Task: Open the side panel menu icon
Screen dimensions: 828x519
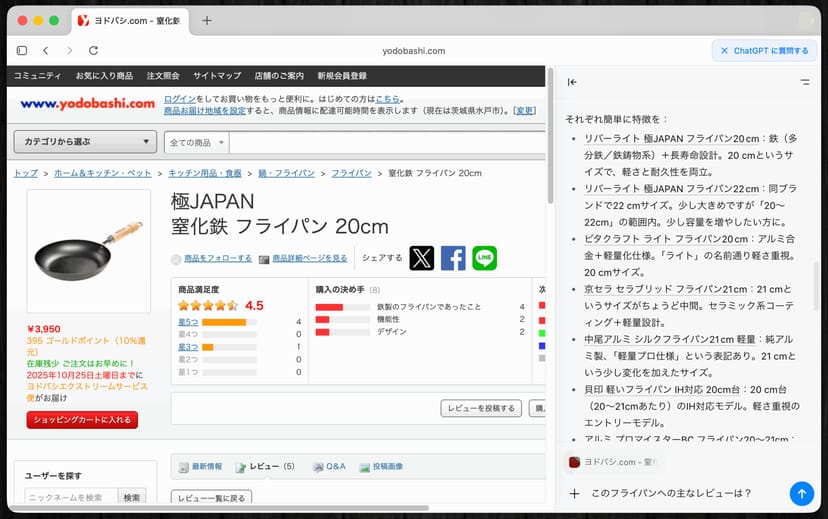Action: click(805, 82)
